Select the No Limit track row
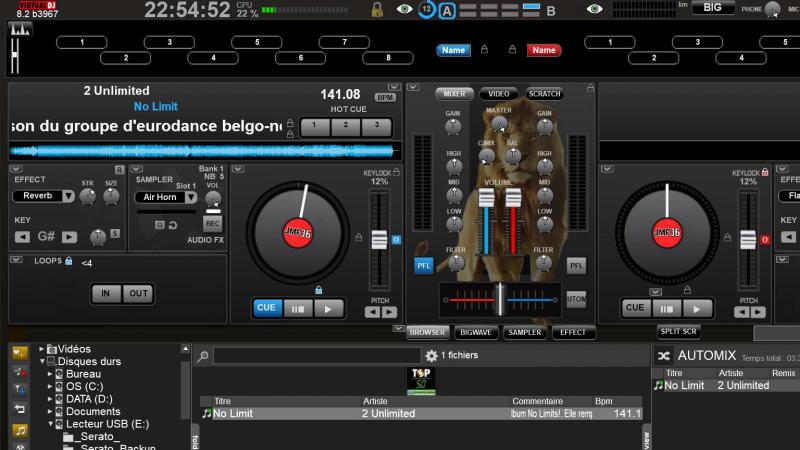 [x=421, y=414]
